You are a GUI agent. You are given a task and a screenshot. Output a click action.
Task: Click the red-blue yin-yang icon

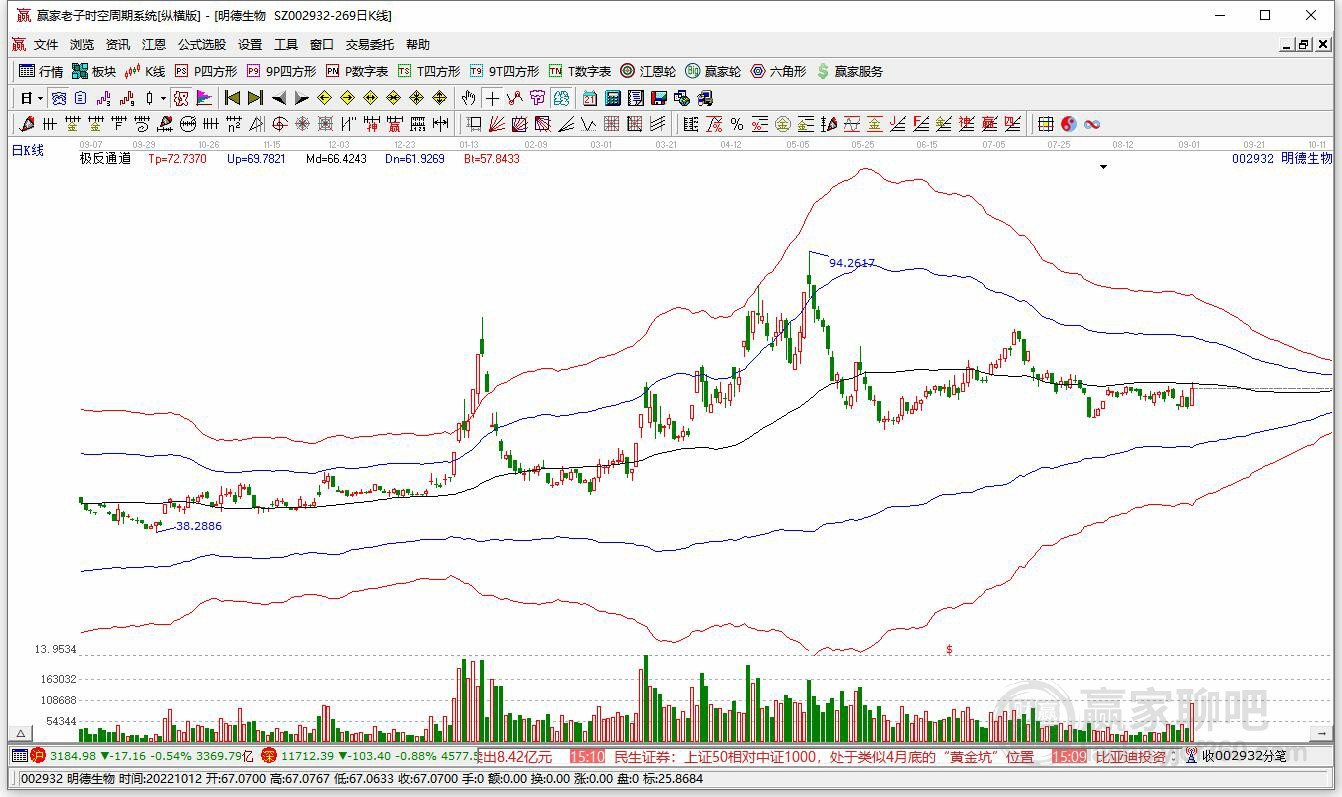pyautogui.click(x=1068, y=124)
